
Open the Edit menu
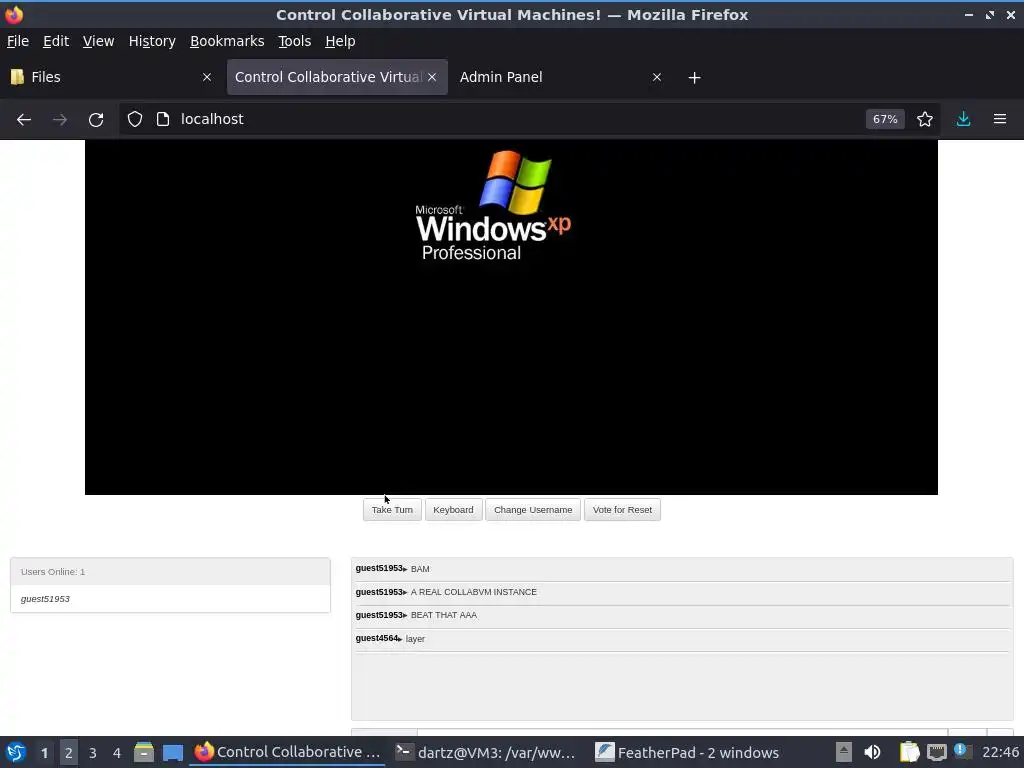(x=56, y=41)
